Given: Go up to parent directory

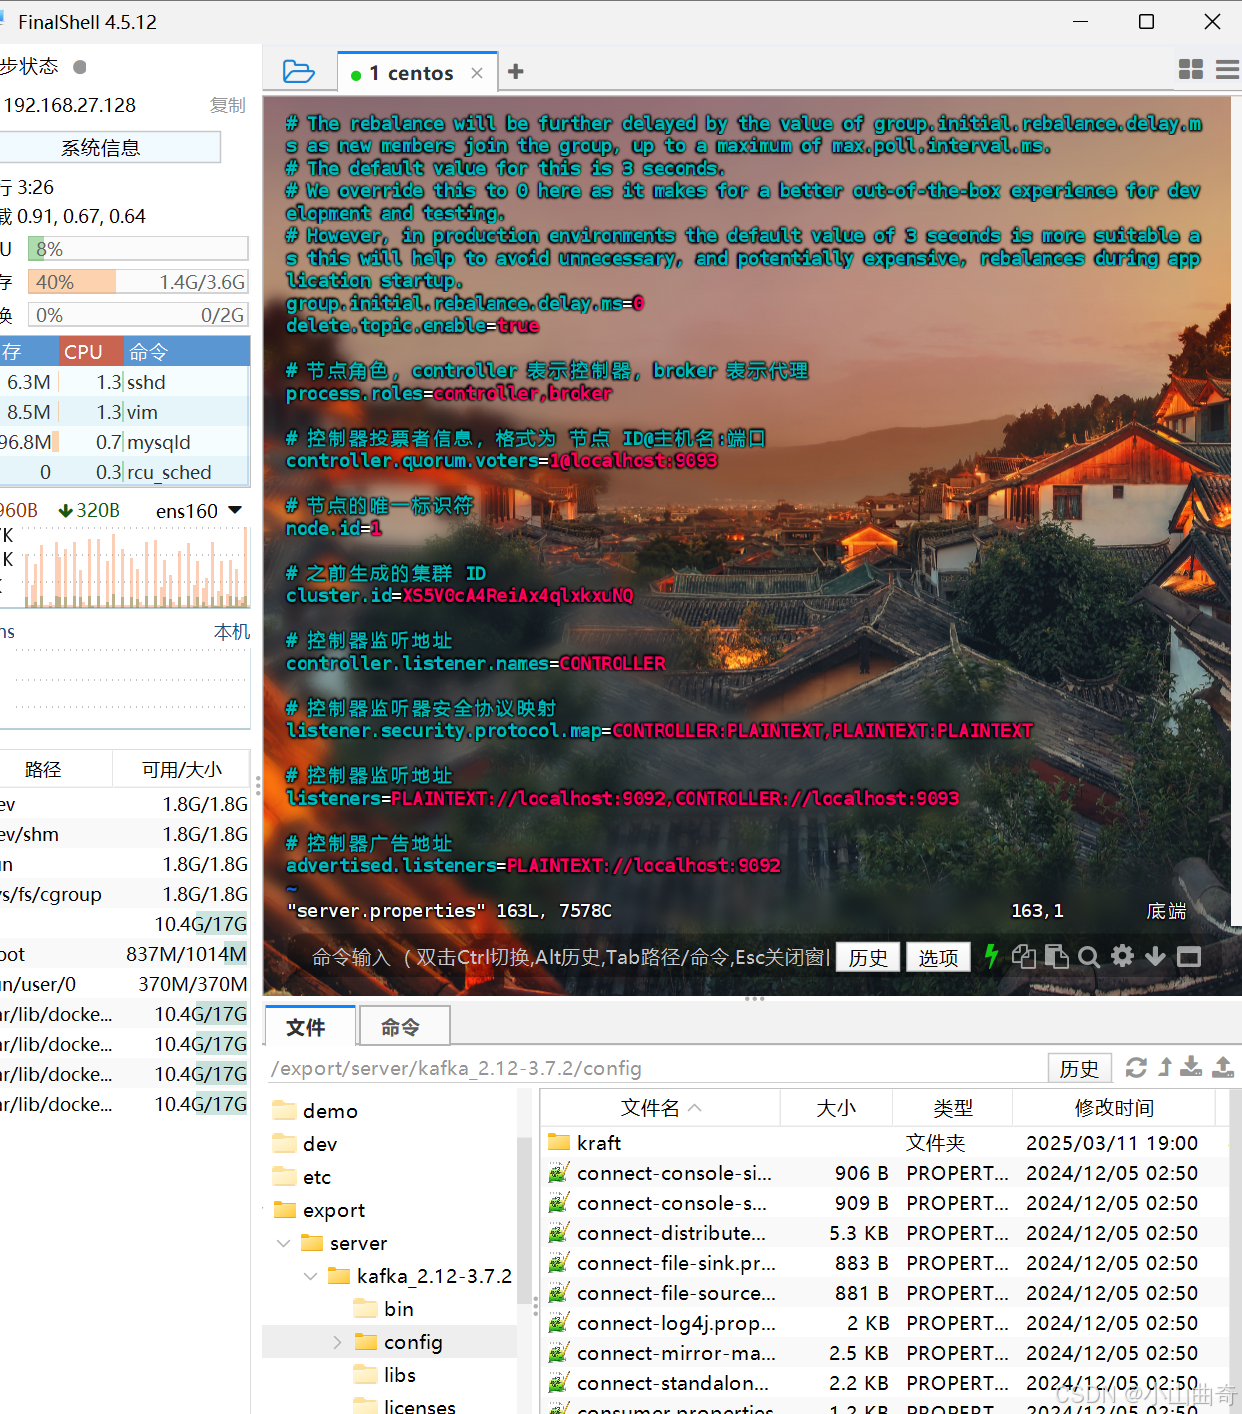Looking at the screenshot, I should pyautogui.click(x=1165, y=1067).
